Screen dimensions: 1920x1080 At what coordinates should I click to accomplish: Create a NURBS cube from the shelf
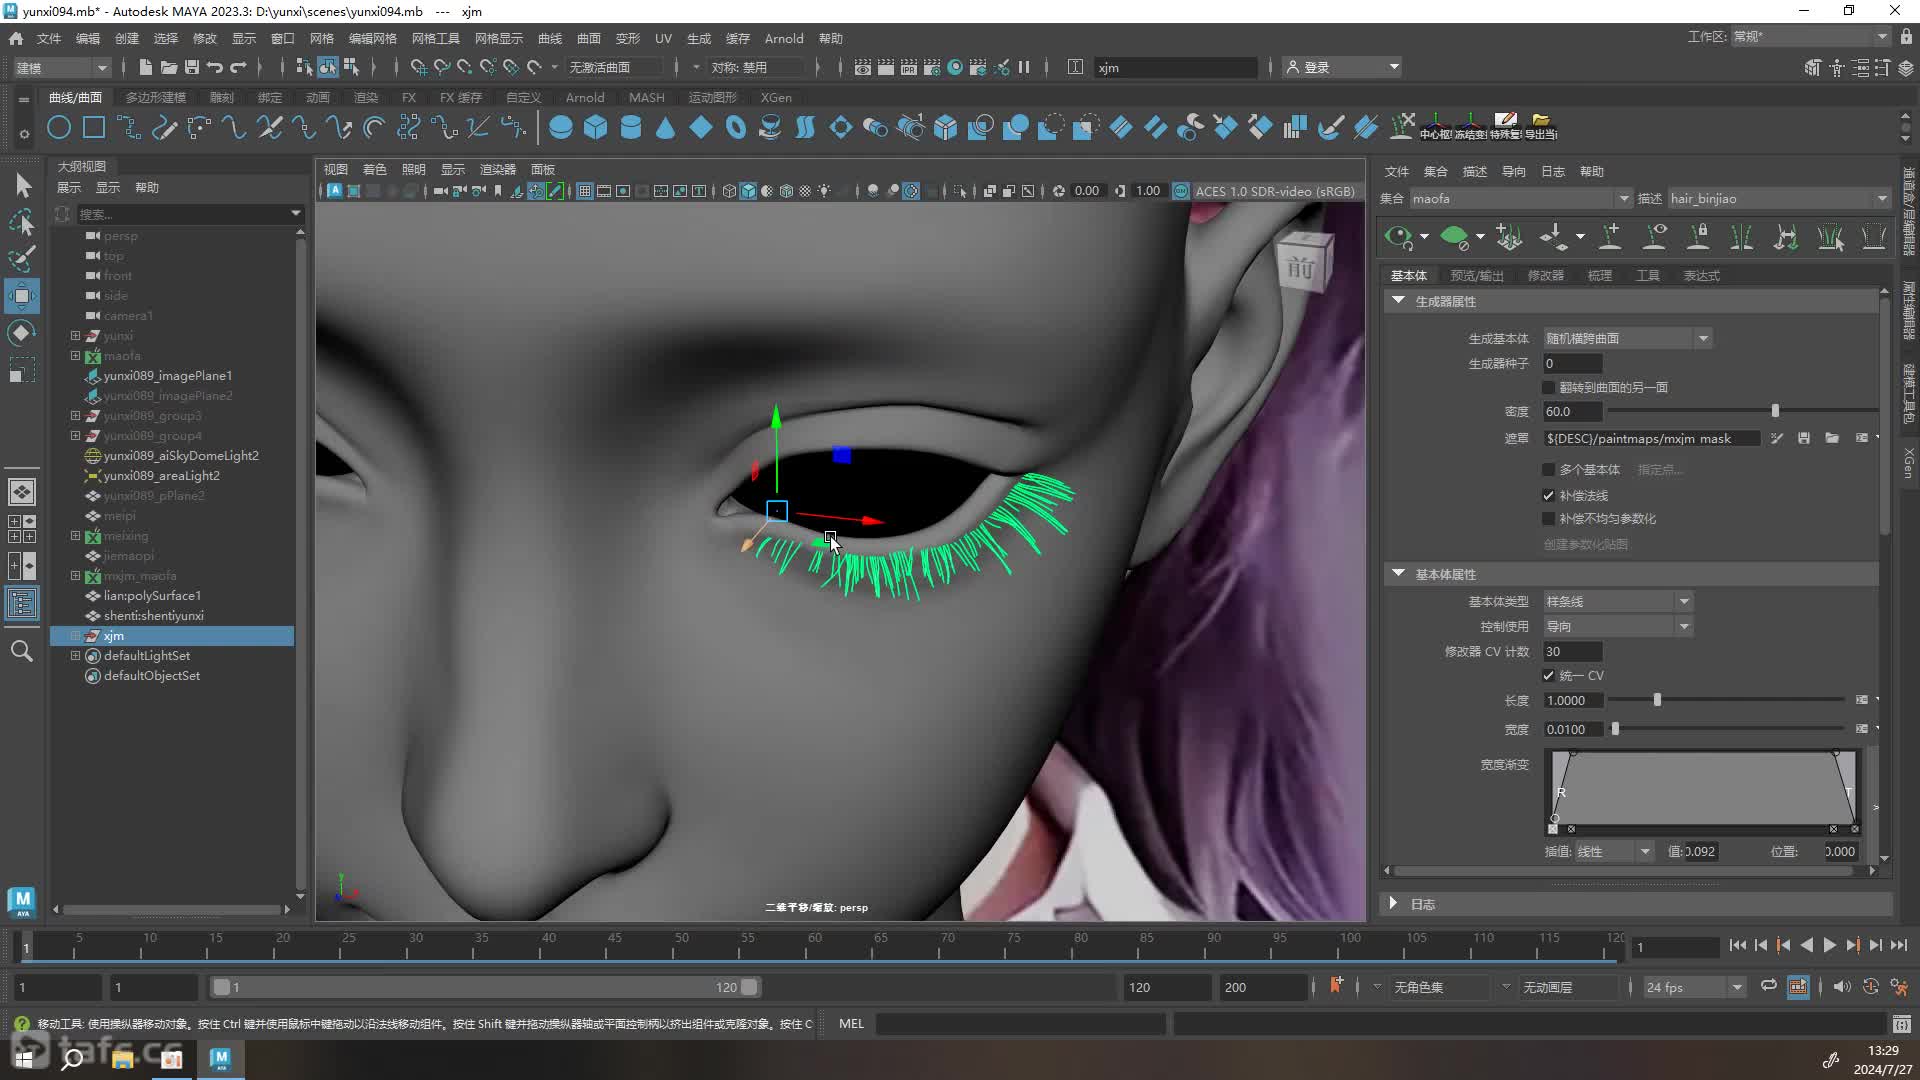click(x=596, y=127)
